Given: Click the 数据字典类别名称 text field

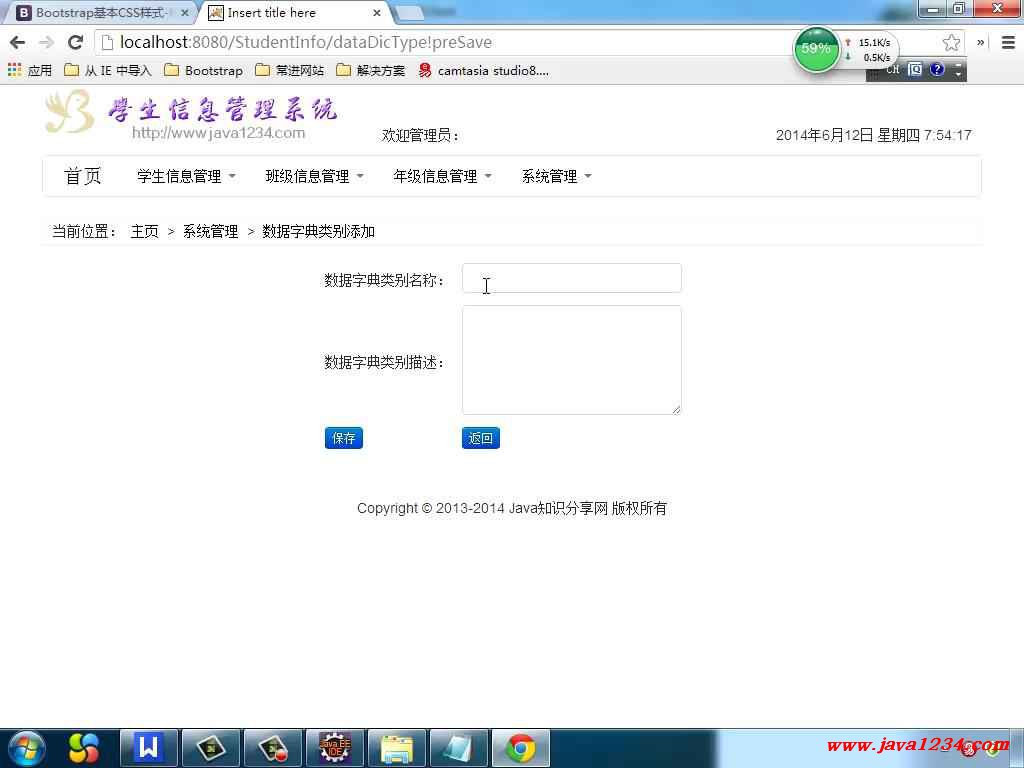Looking at the screenshot, I should pyautogui.click(x=571, y=278).
